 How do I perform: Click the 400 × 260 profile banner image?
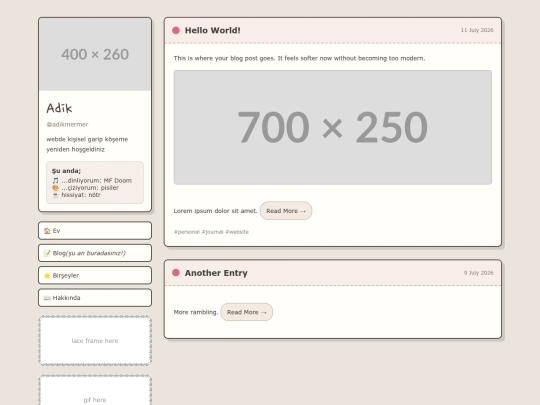point(95,54)
